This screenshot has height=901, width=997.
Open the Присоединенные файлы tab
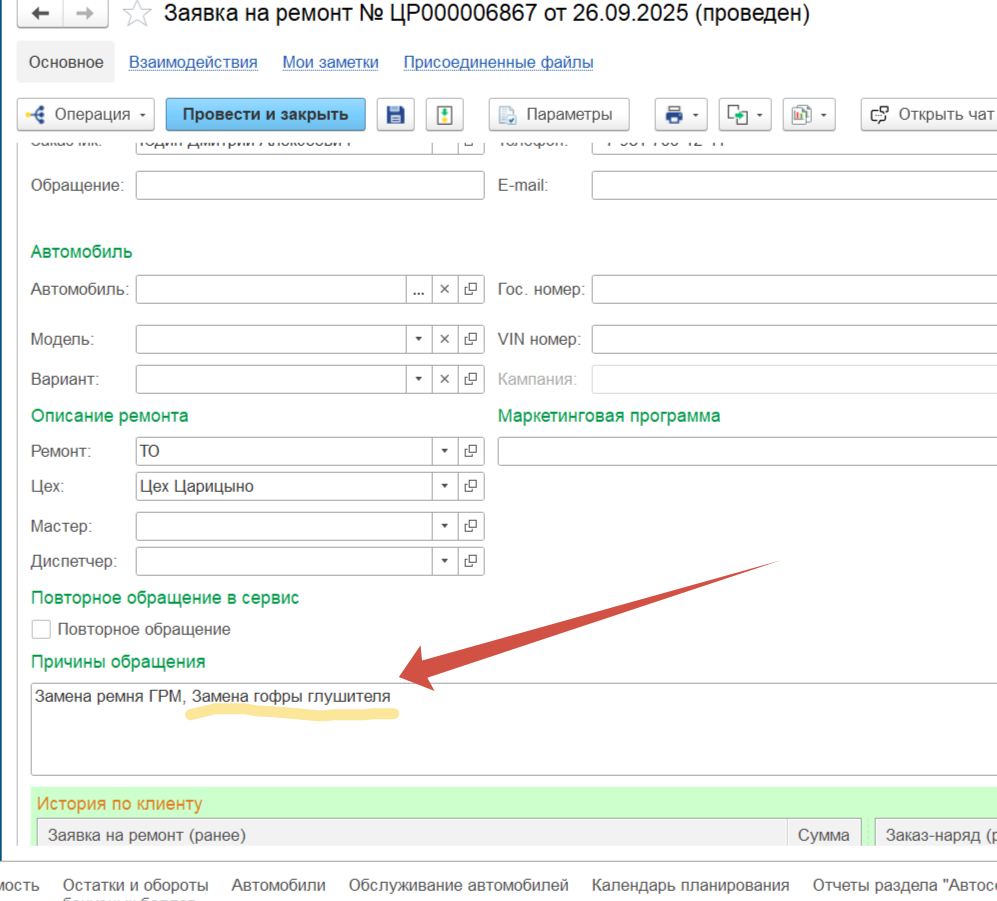coord(498,62)
